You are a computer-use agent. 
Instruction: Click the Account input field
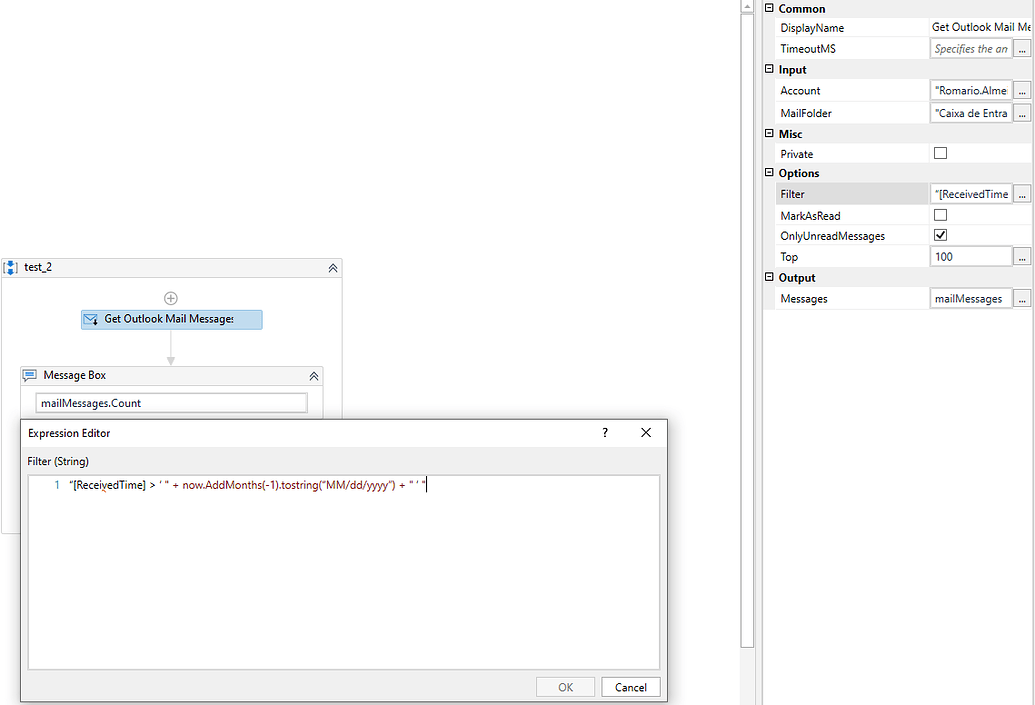click(971, 91)
